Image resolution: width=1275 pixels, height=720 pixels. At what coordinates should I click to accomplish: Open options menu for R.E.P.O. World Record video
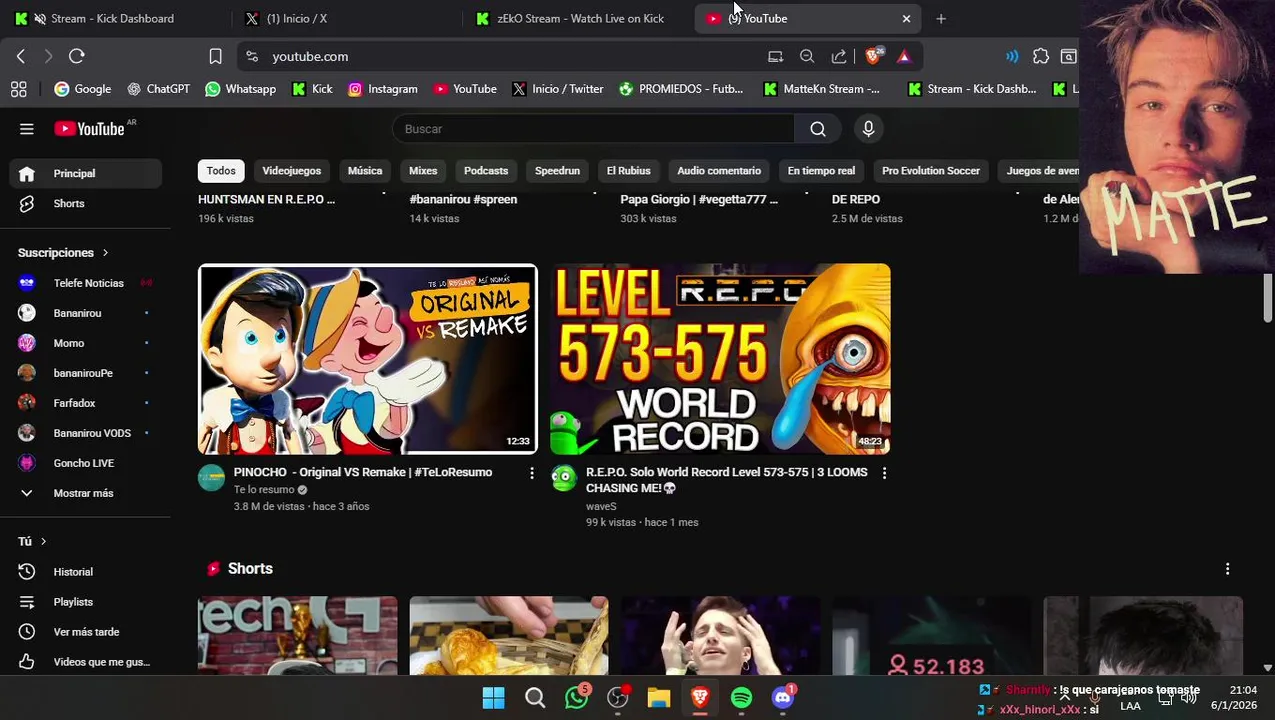tap(884, 473)
